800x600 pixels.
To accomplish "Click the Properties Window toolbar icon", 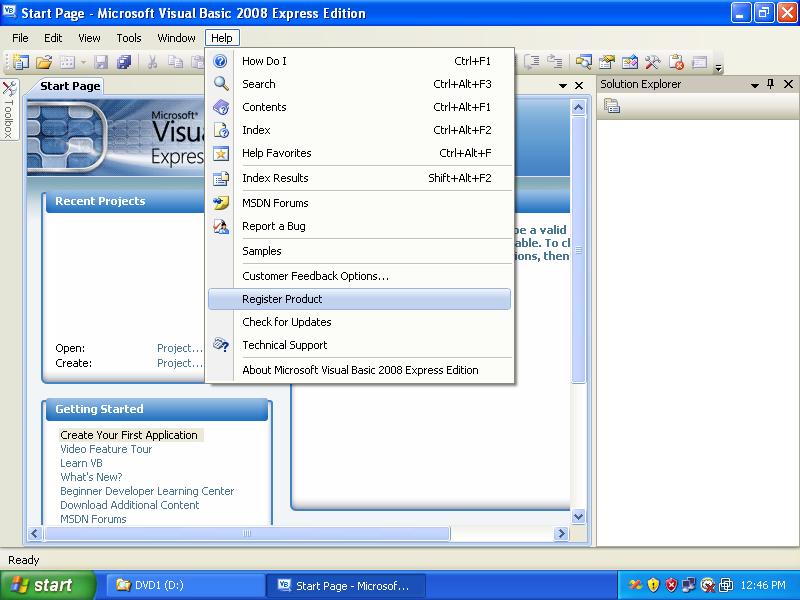I will tap(607, 62).
